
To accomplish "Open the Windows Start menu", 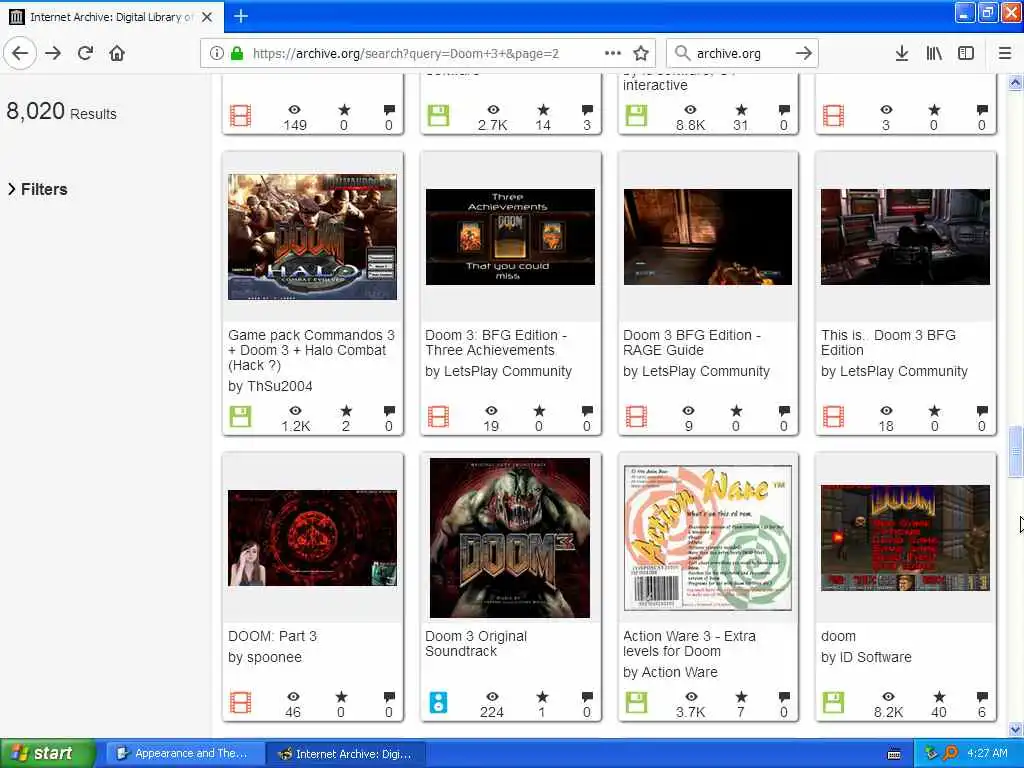I will tap(47, 754).
